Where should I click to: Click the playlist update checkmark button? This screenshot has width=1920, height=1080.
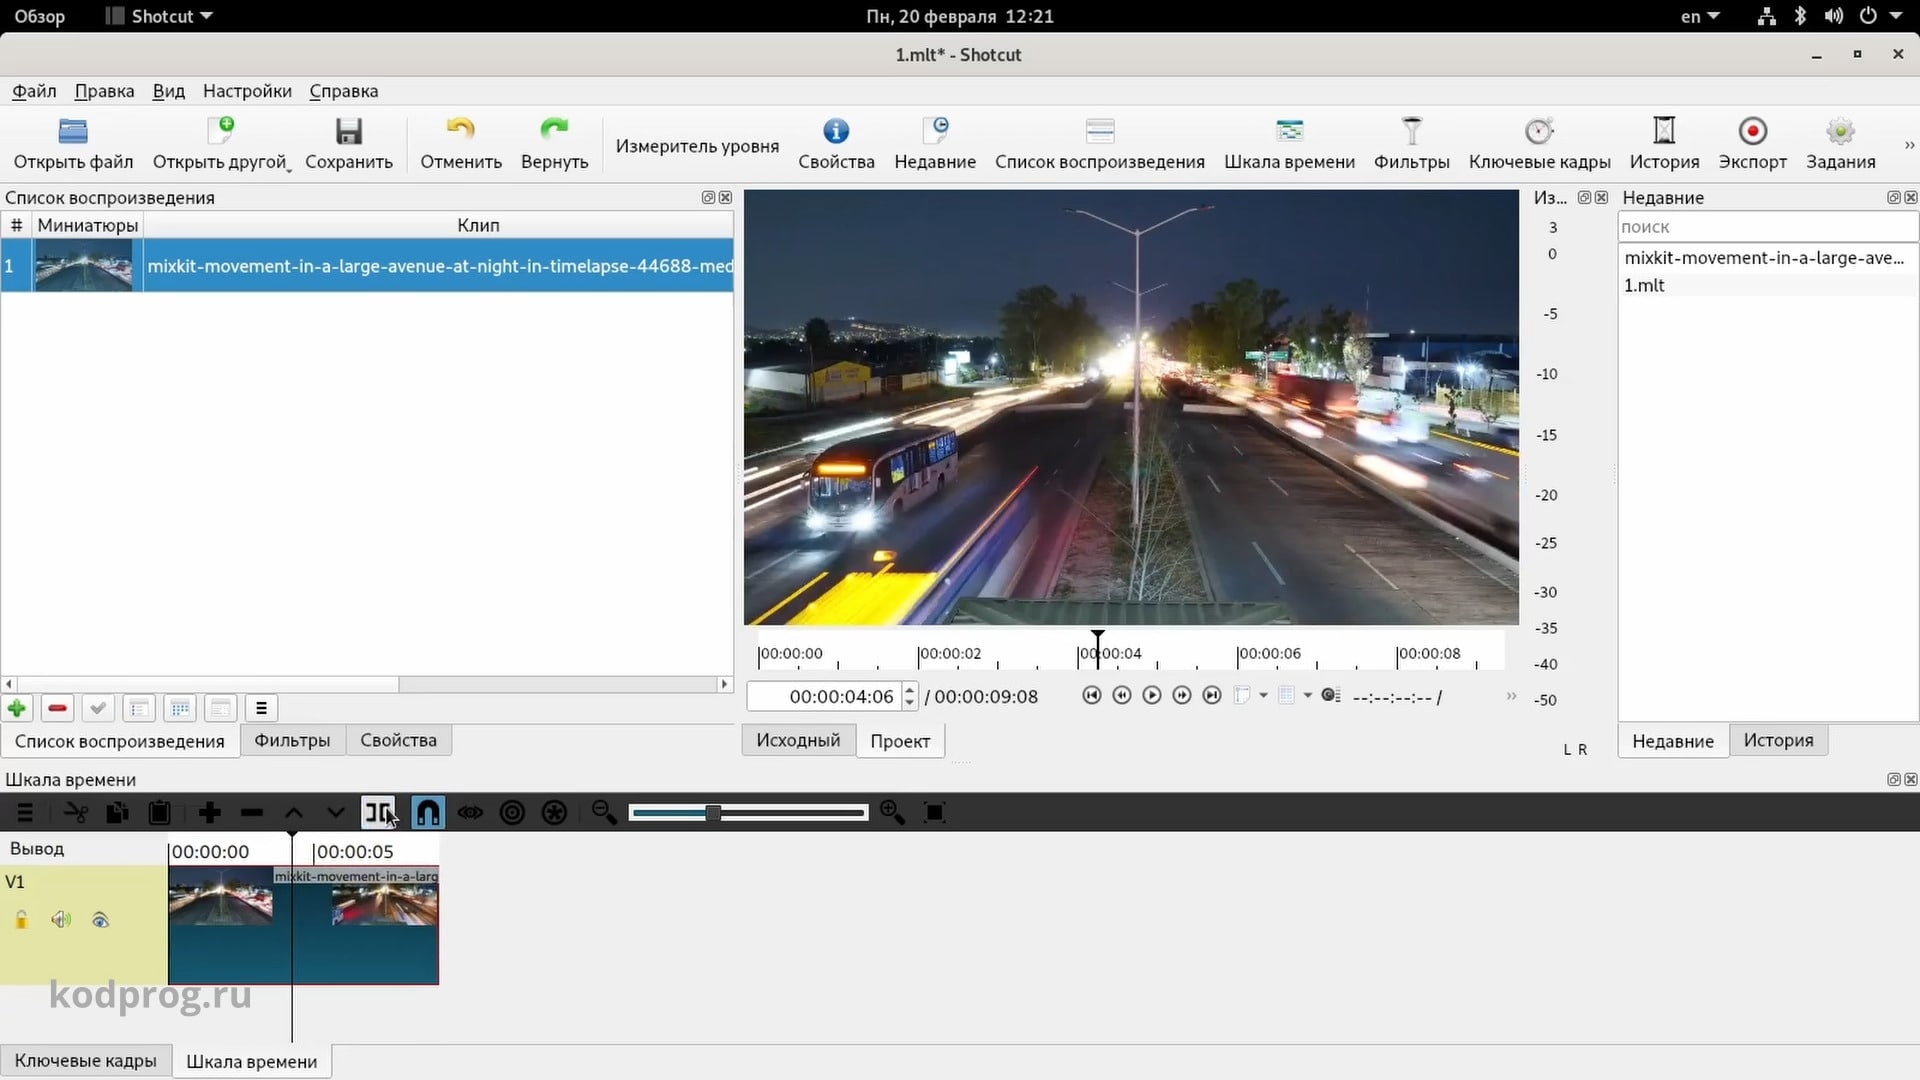click(x=98, y=709)
